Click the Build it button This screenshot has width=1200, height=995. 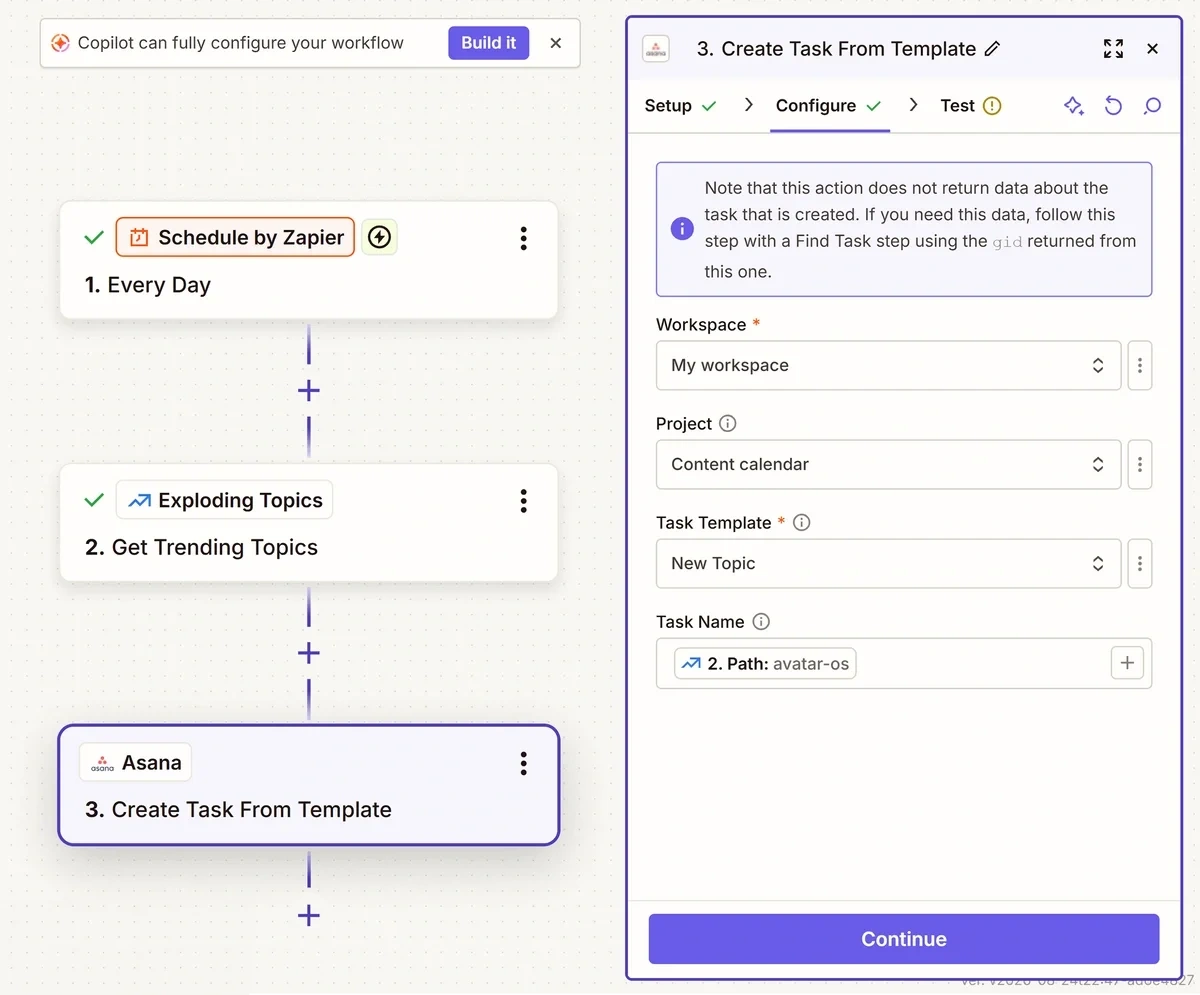(x=488, y=43)
